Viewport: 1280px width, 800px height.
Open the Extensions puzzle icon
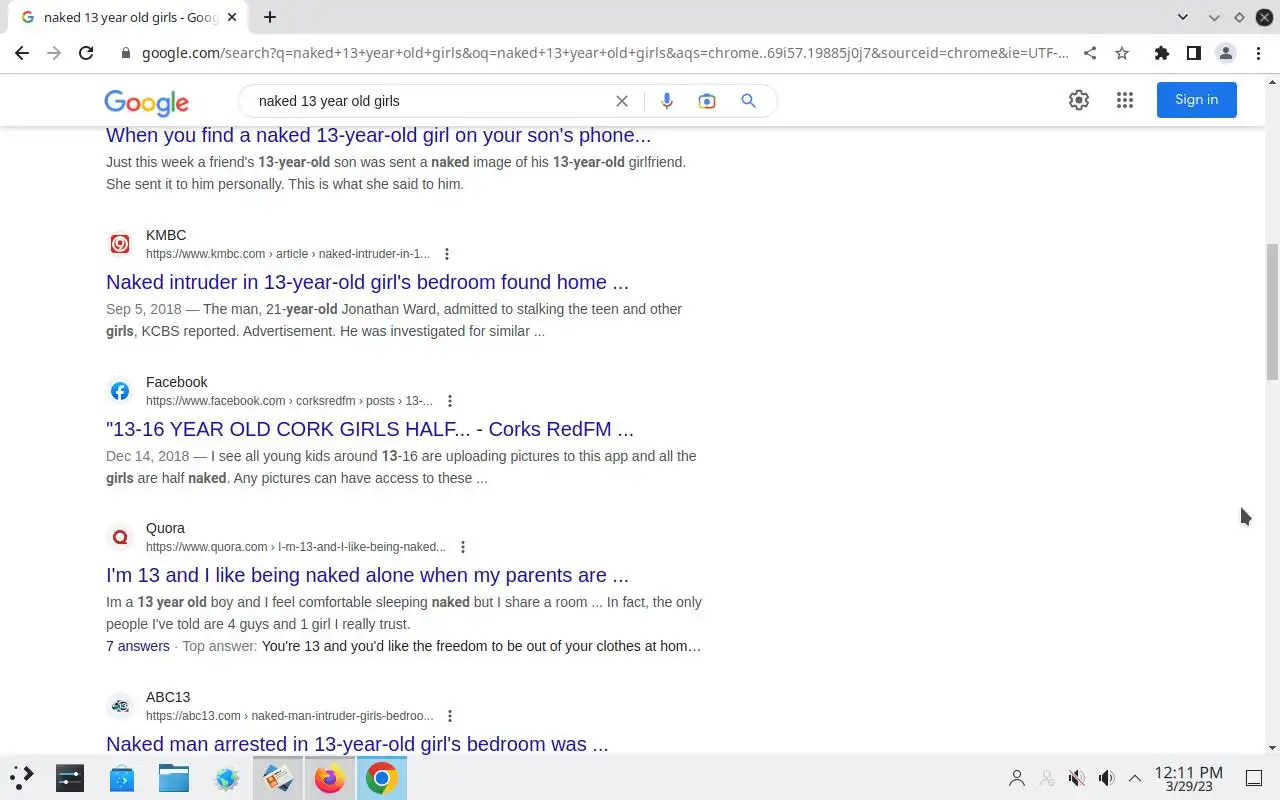1161,53
